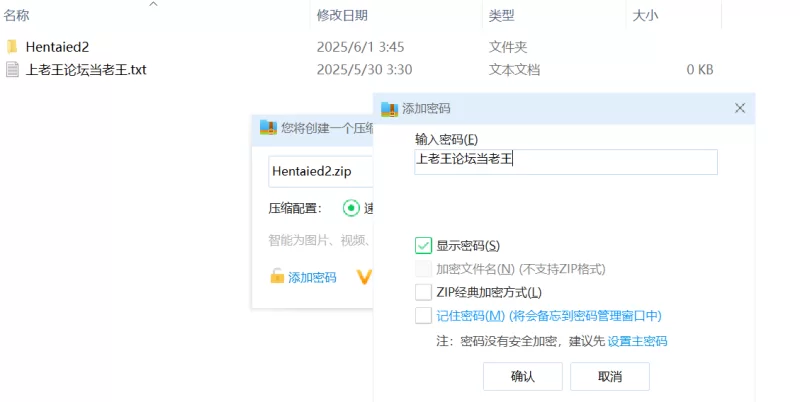This screenshot has height=402, width=800.
Task: Select the Hentaied2 folder icon
Action: click(x=12, y=47)
